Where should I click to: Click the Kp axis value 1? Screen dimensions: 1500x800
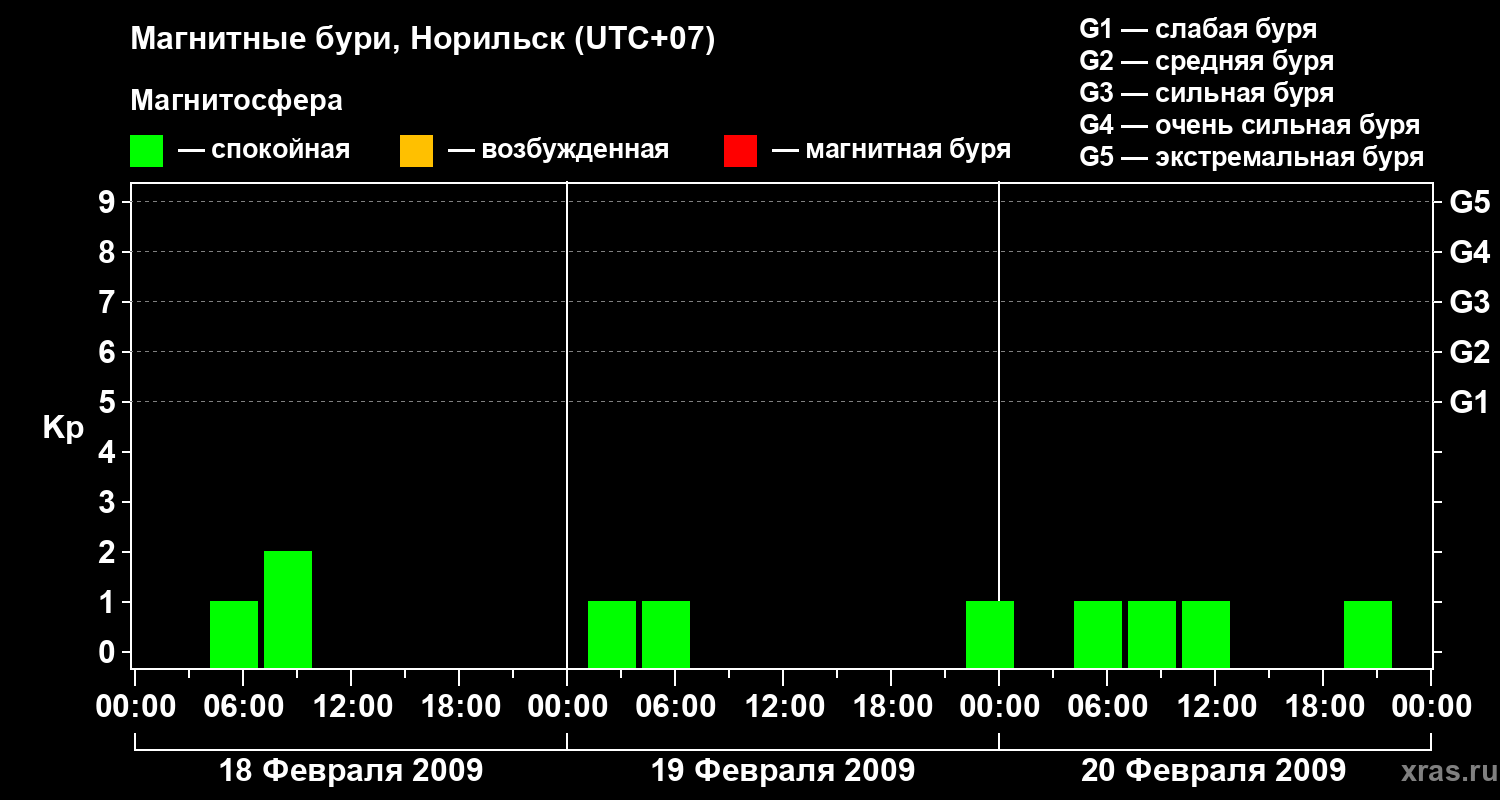[x=109, y=602]
